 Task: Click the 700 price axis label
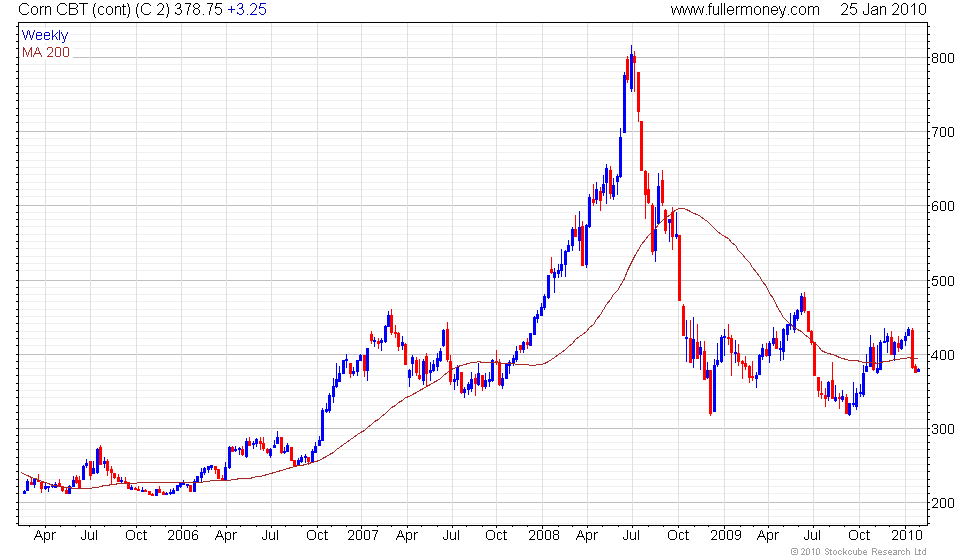[x=942, y=132]
